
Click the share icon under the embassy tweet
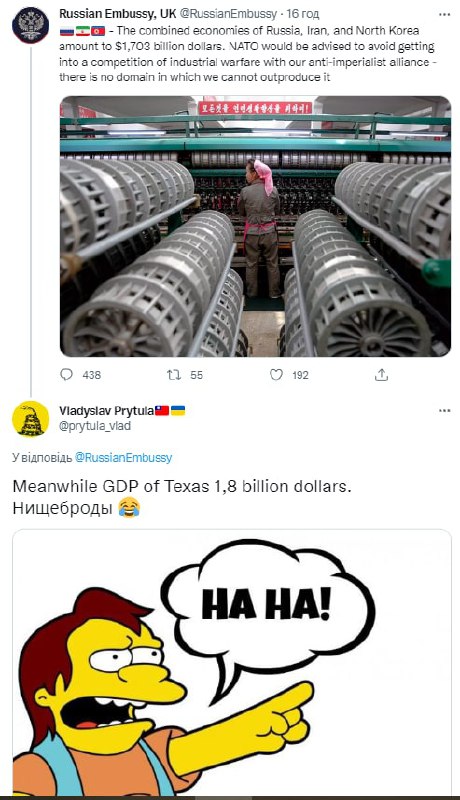pos(381,375)
